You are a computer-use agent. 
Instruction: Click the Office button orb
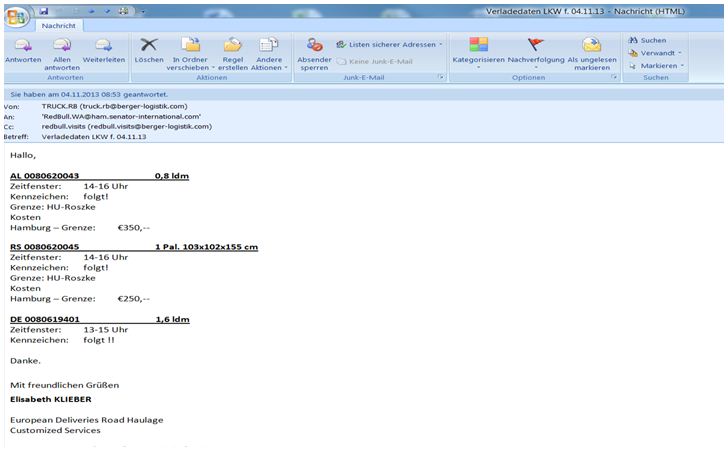click(x=17, y=18)
